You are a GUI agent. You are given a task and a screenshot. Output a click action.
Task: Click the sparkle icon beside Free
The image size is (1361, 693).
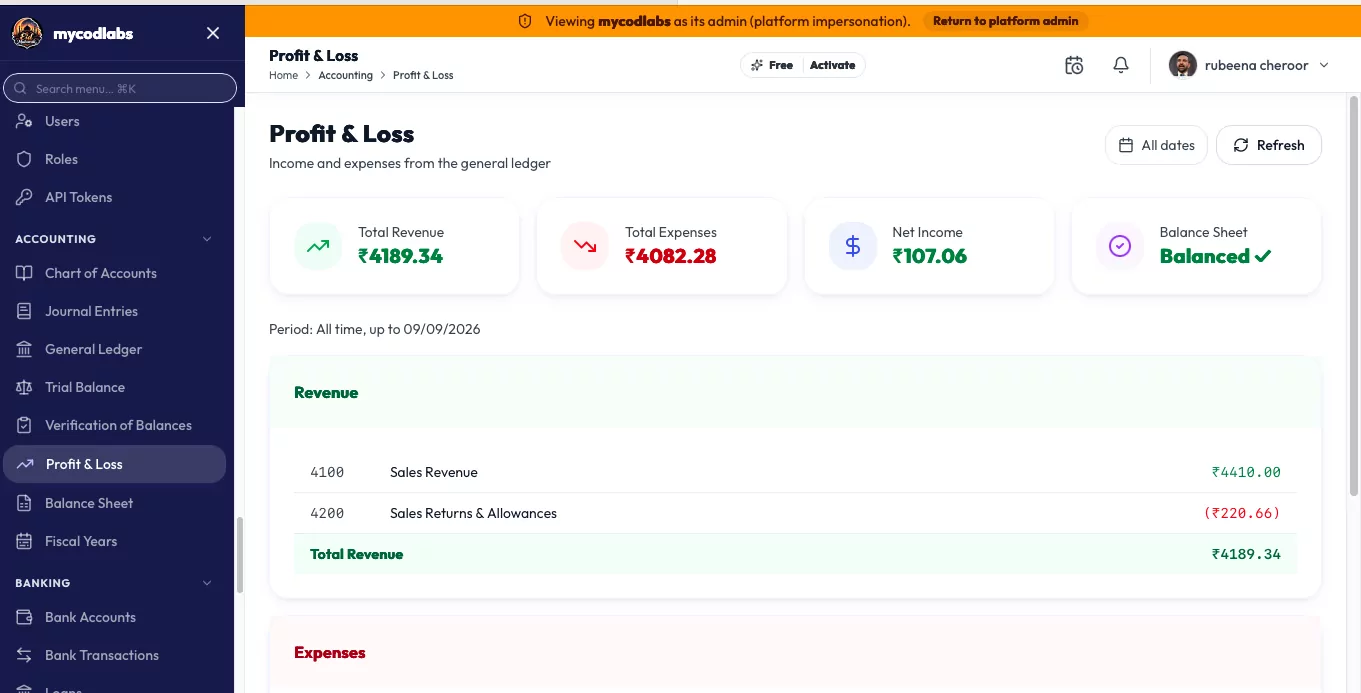[x=757, y=65]
